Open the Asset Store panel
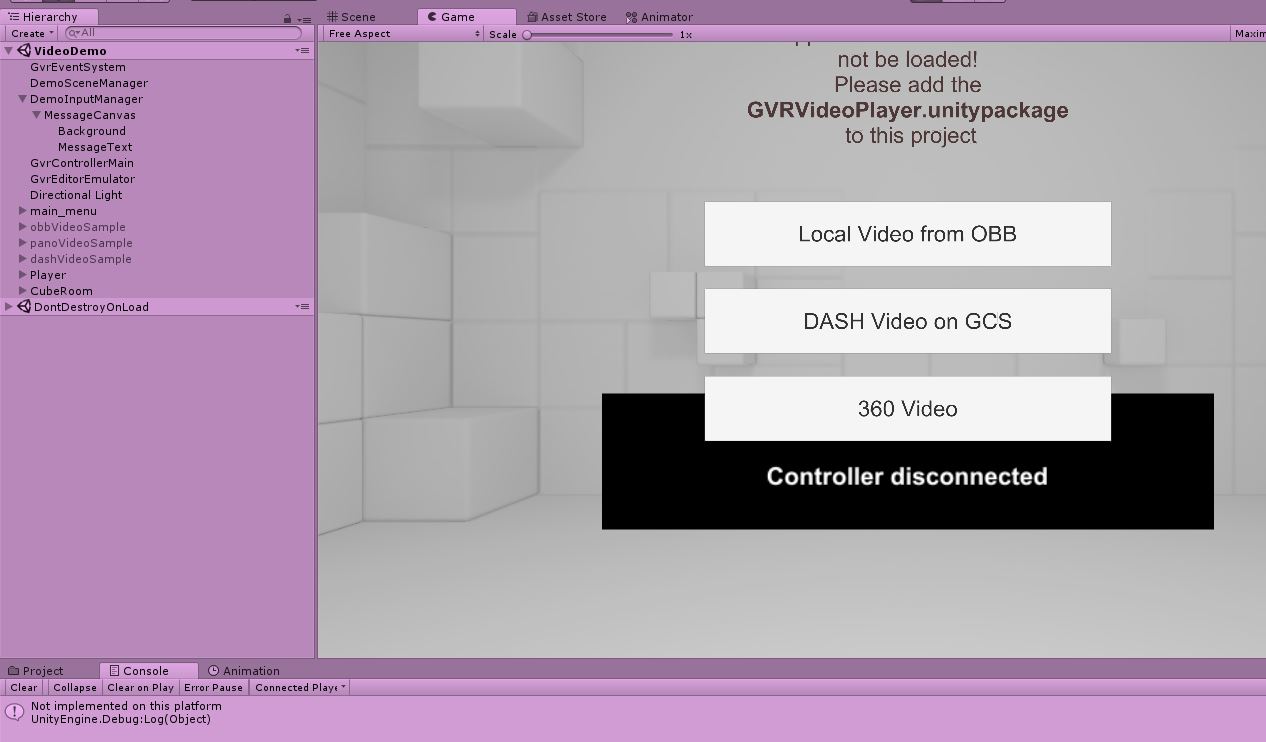1266x742 pixels. point(567,16)
